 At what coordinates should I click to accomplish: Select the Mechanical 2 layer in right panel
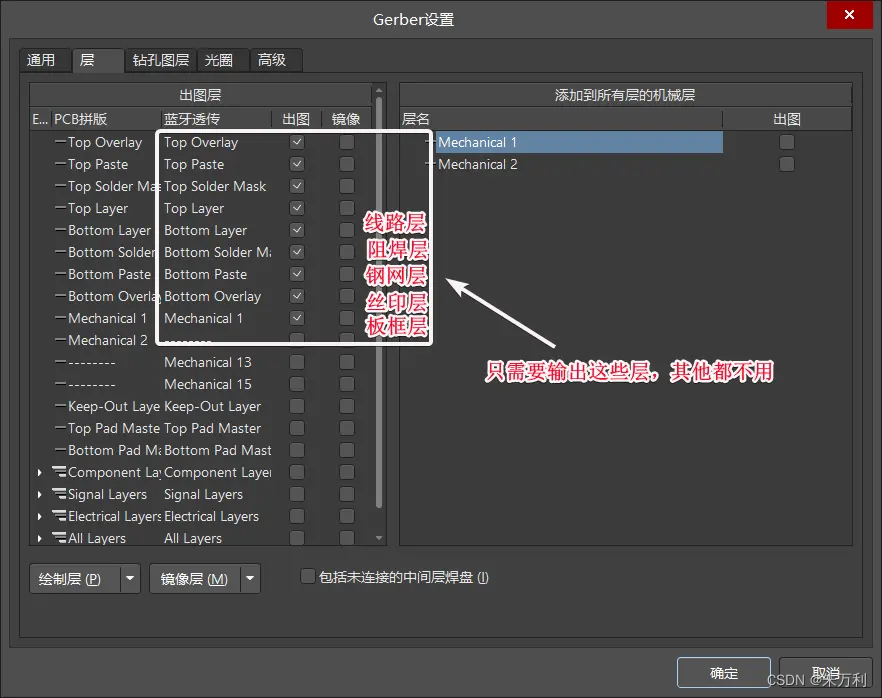pos(479,164)
